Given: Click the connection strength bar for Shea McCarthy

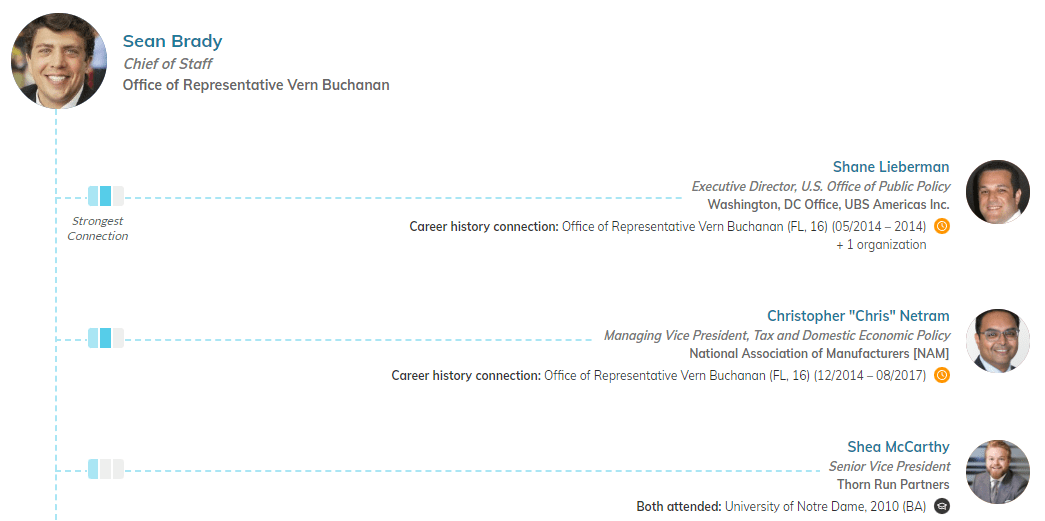Looking at the screenshot, I should (105, 469).
